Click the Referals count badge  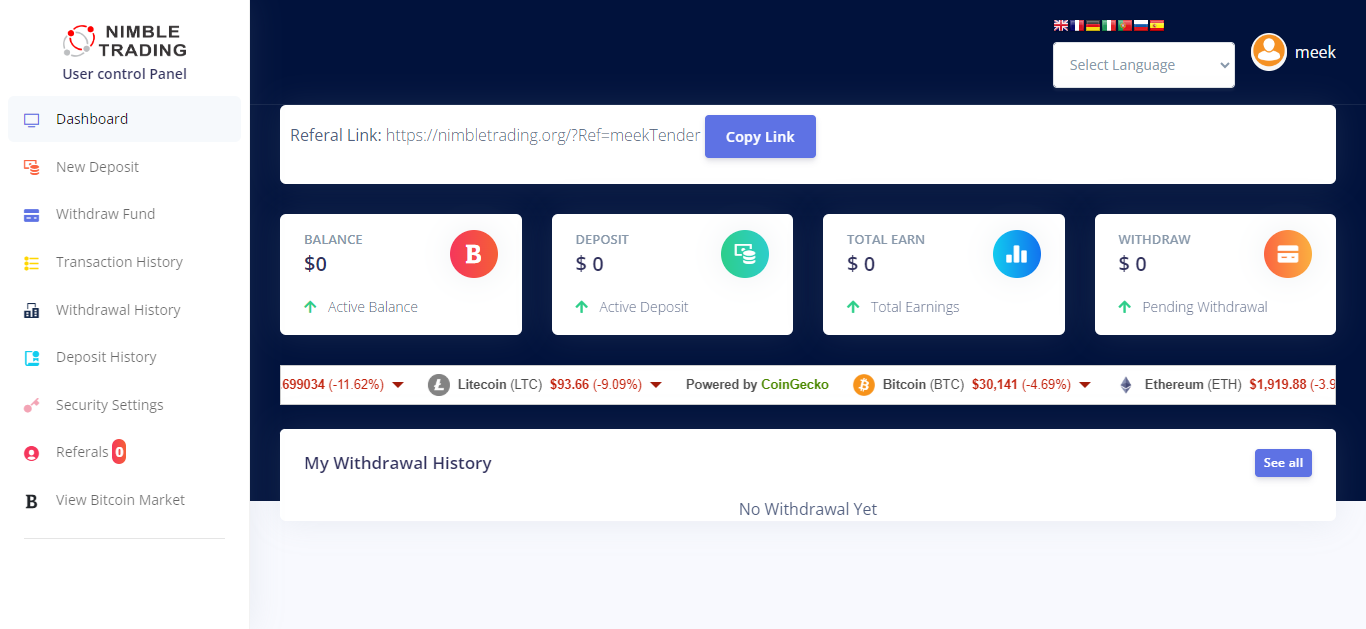tap(119, 452)
